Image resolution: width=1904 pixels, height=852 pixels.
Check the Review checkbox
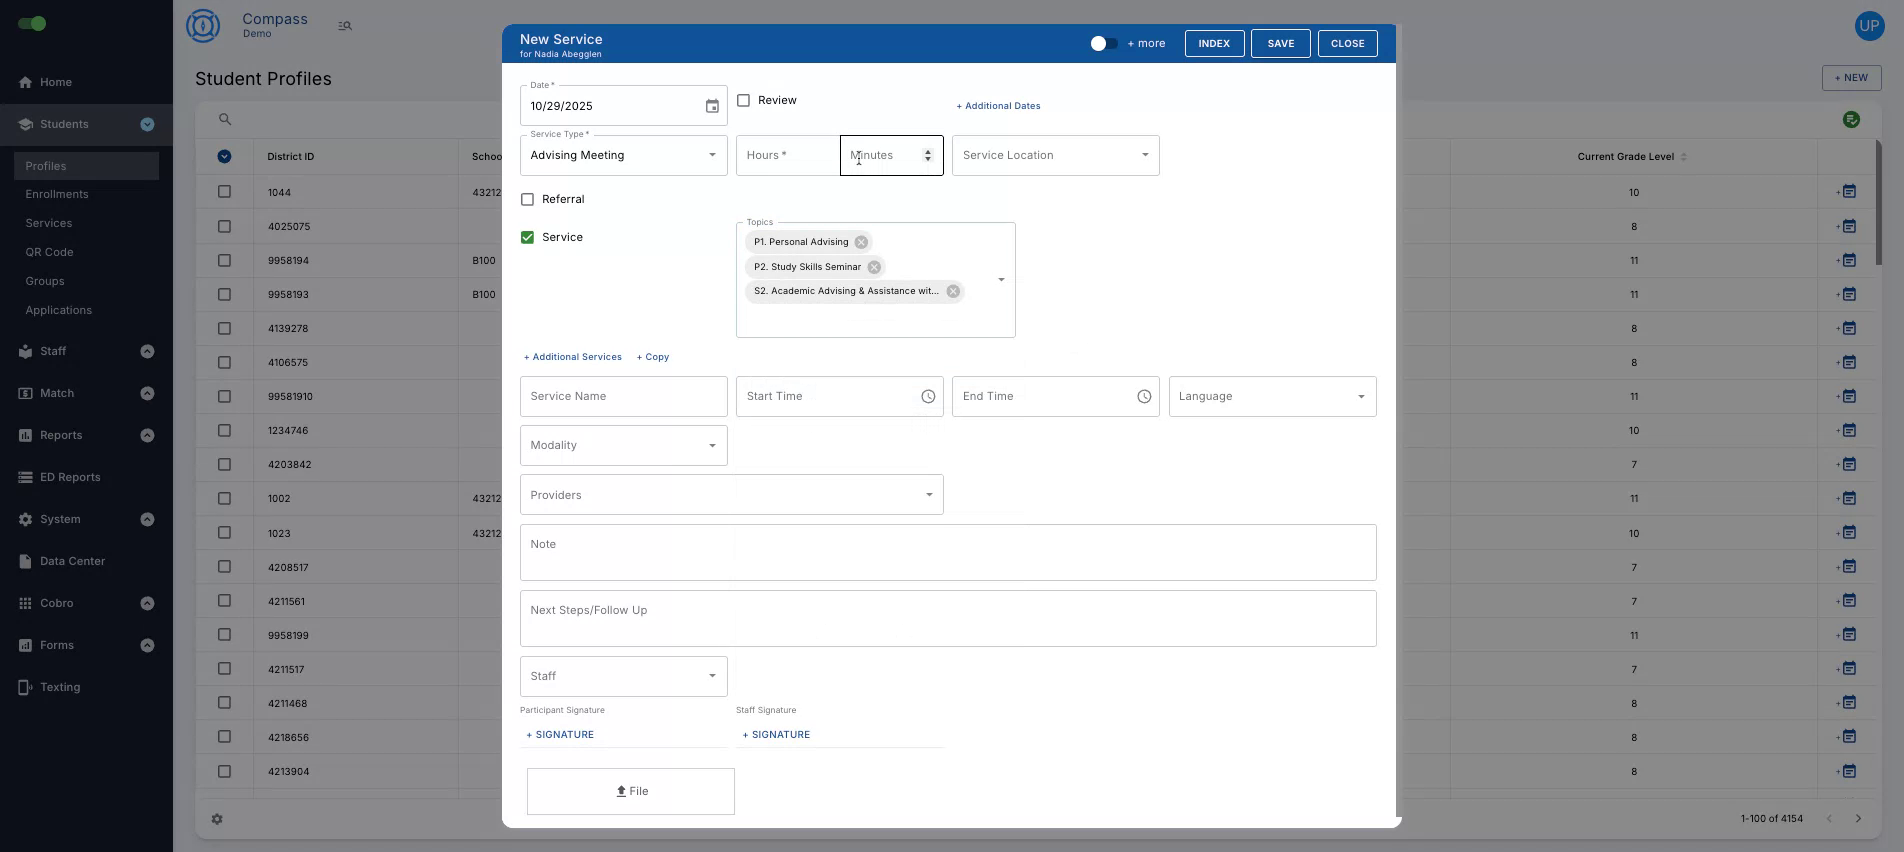click(744, 101)
